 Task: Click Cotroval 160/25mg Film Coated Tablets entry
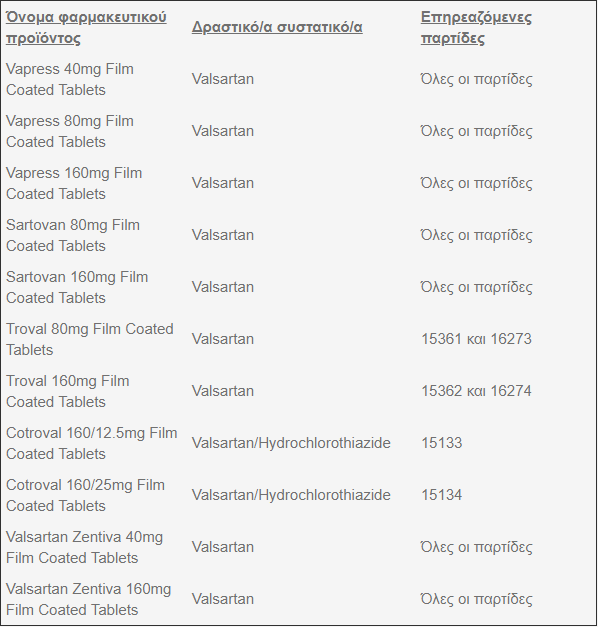[x=85, y=495]
